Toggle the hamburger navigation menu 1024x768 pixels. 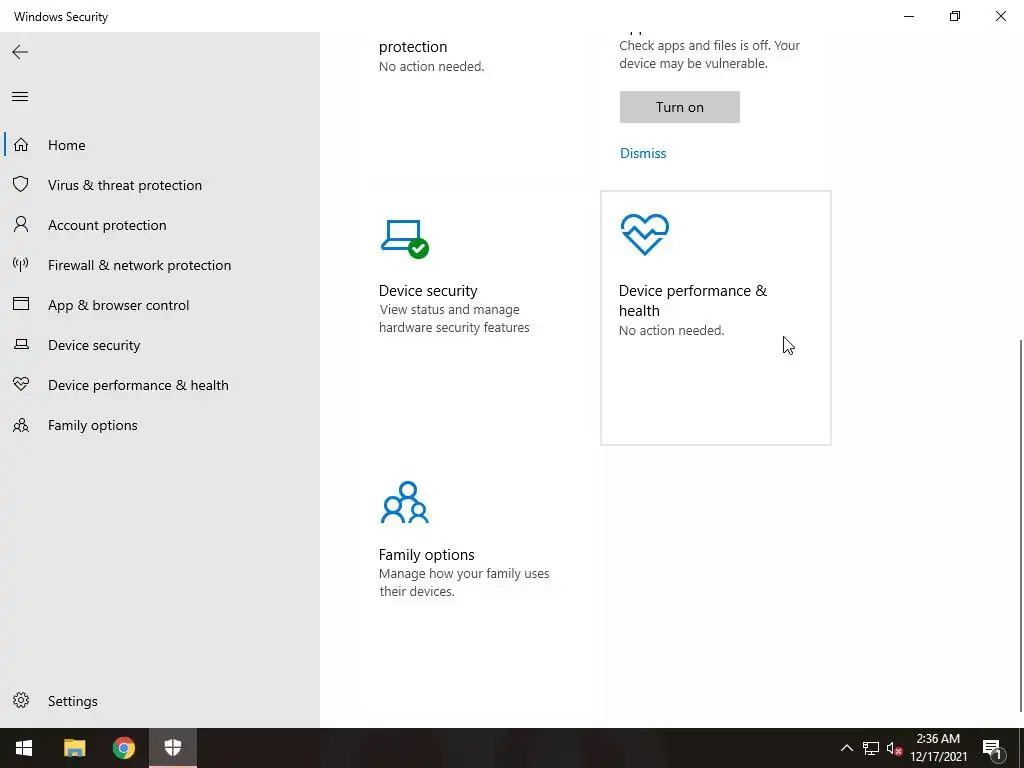(x=20, y=97)
